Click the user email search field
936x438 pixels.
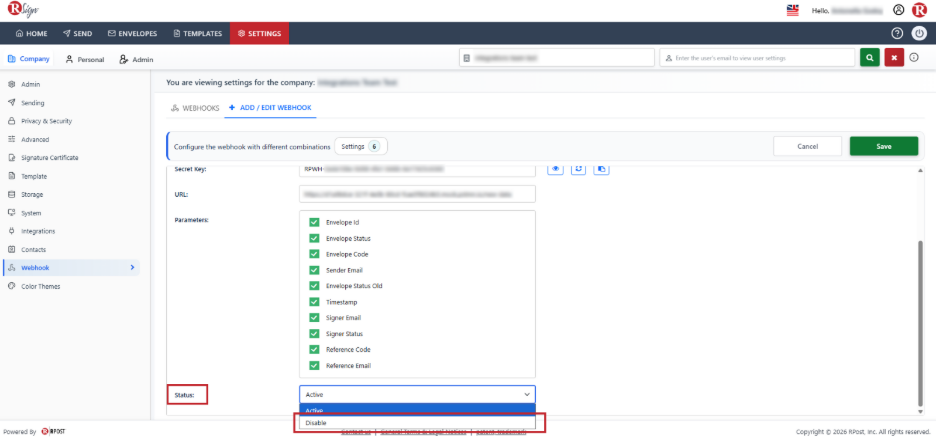point(757,58)
